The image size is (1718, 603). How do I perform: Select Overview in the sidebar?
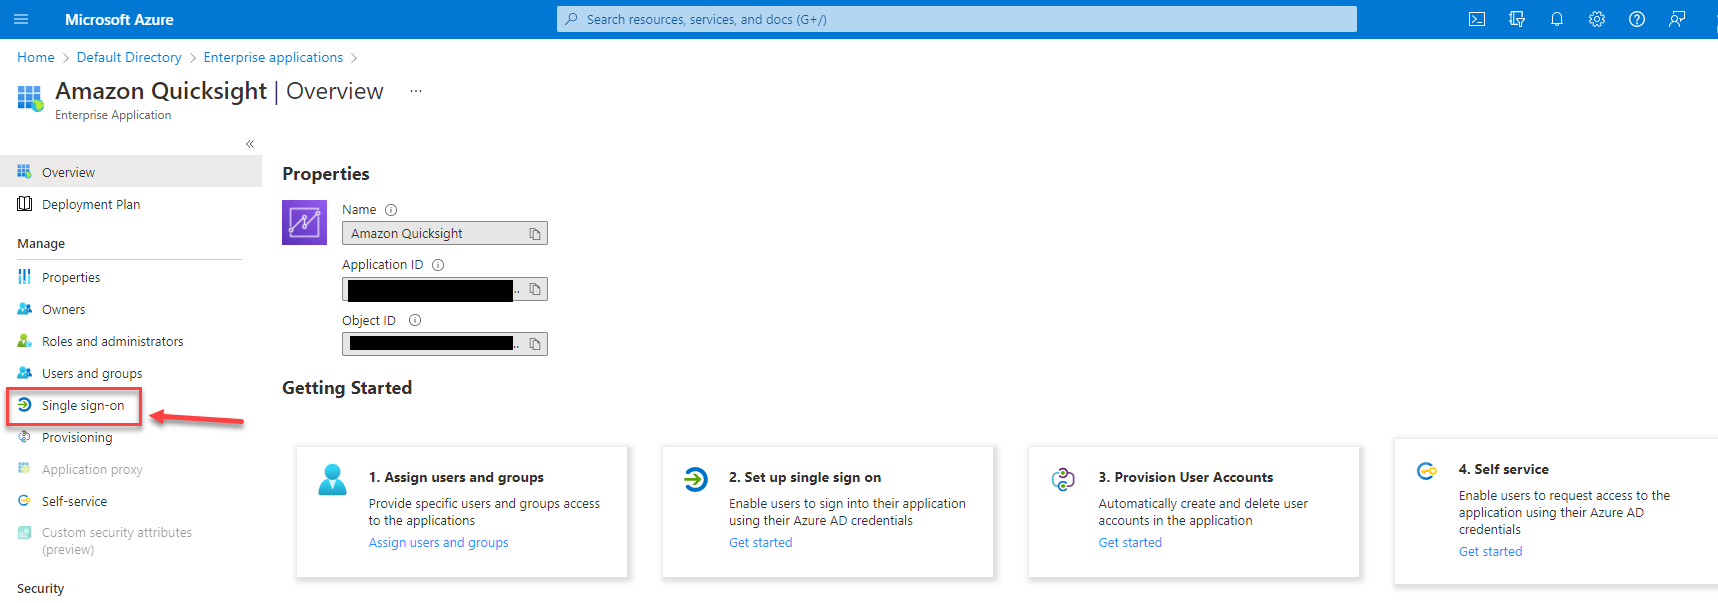click(x=131, y=172)
